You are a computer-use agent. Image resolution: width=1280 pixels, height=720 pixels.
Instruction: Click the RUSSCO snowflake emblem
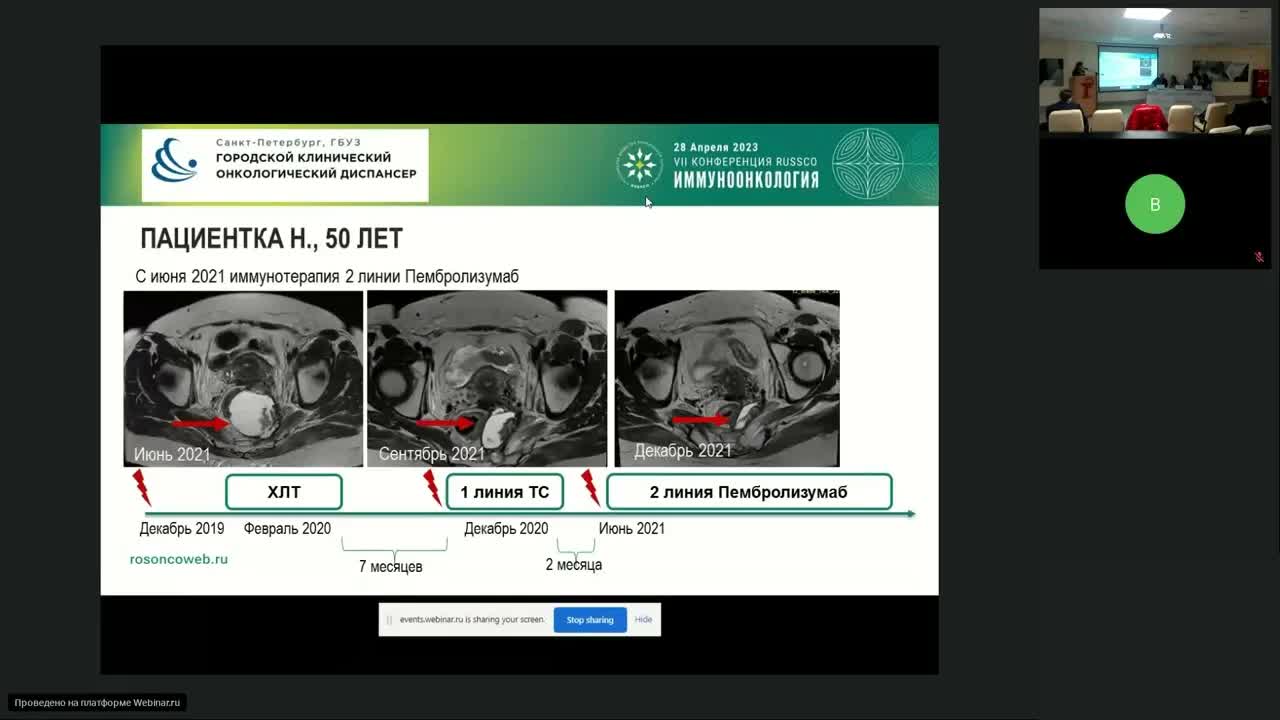(x=639, y=165)
